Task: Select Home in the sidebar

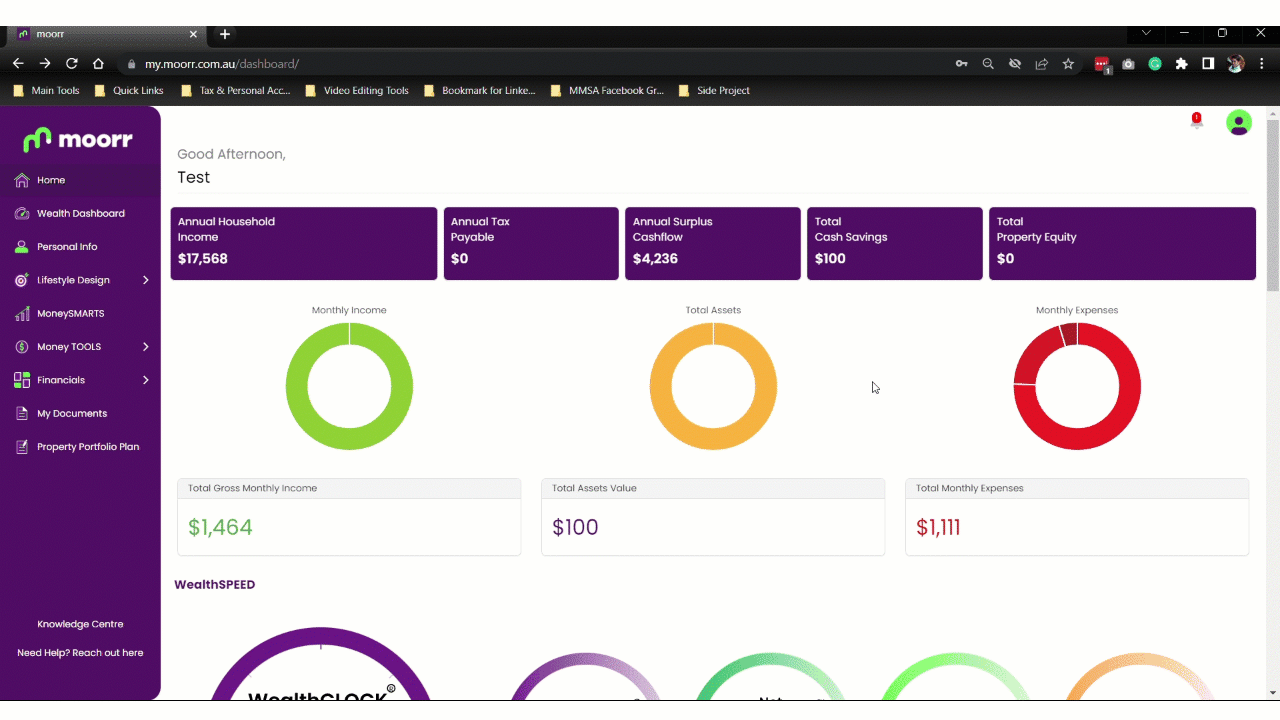Action: 80,180
